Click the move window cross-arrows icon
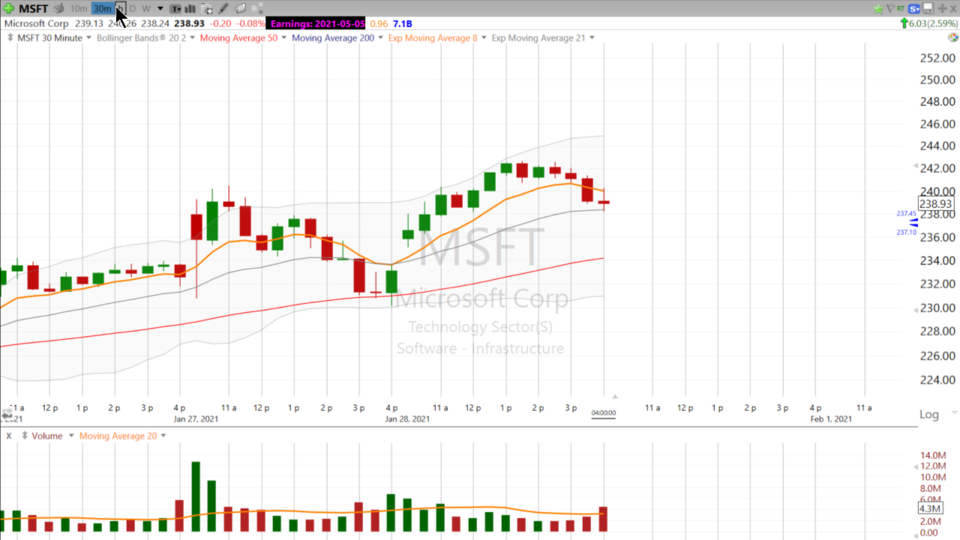The image size is (960, 540). coord(942,9)
